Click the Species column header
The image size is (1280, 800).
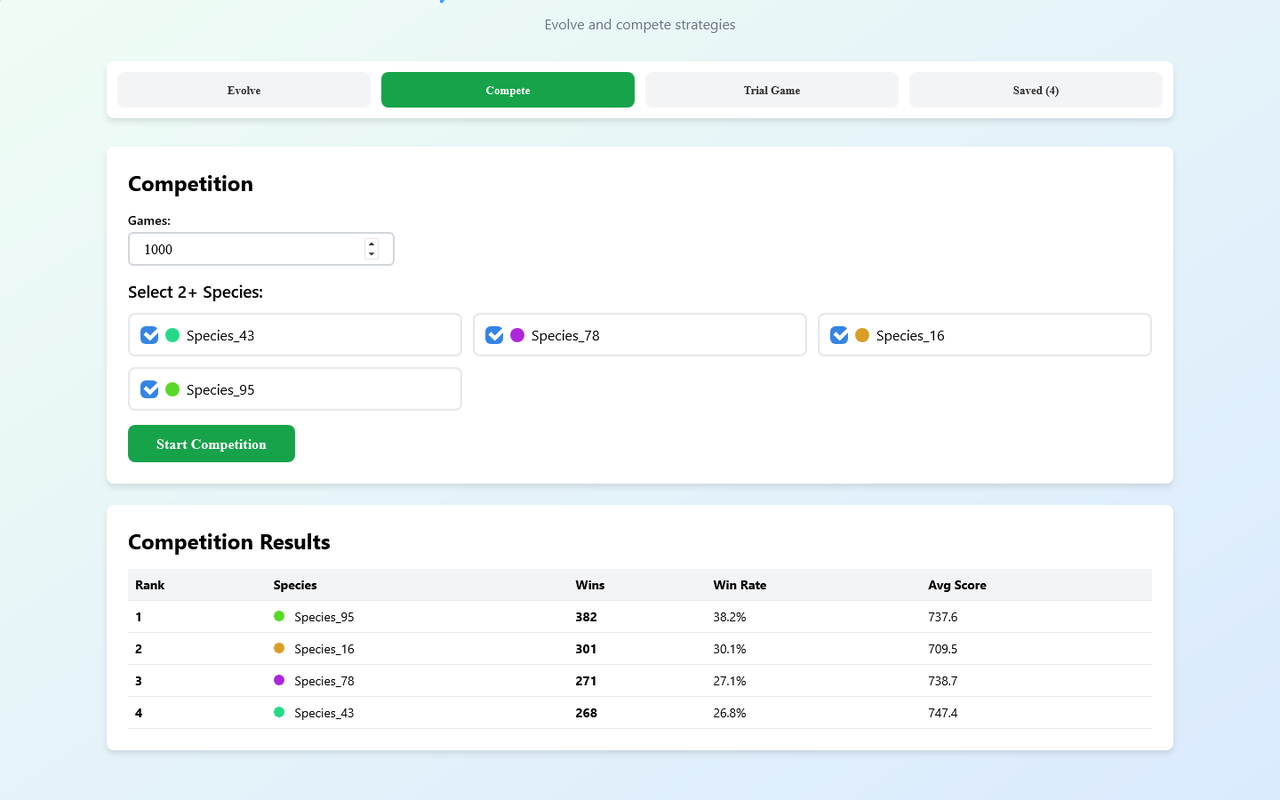(x=295, y=585)
